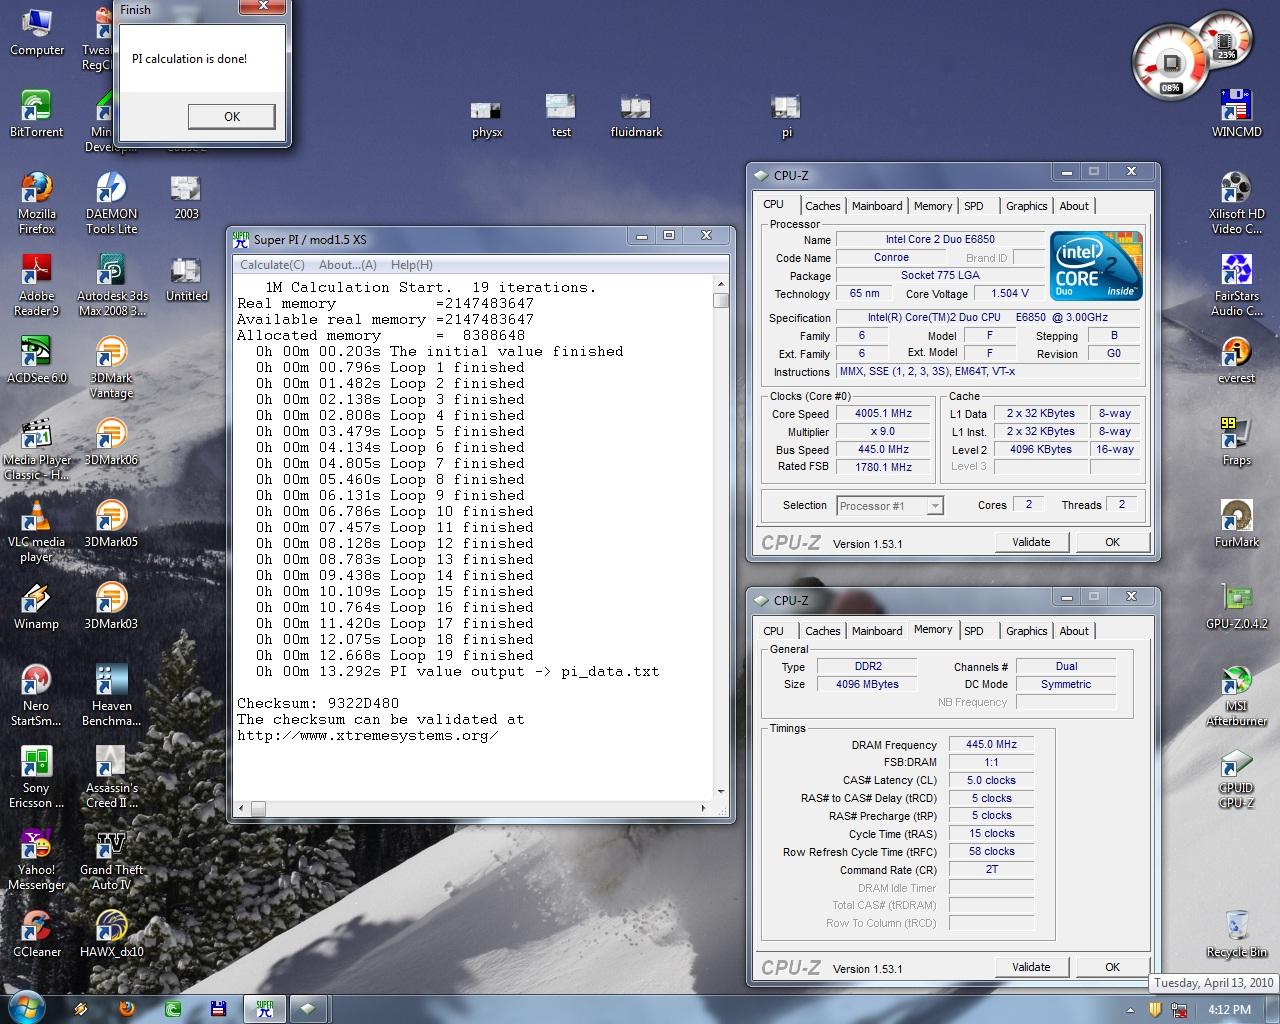Image resolution: width=1280 pixels, height=1024 pixels.
Task: Select Memory tab in top CPU-Z window
Action: (933, 206)
